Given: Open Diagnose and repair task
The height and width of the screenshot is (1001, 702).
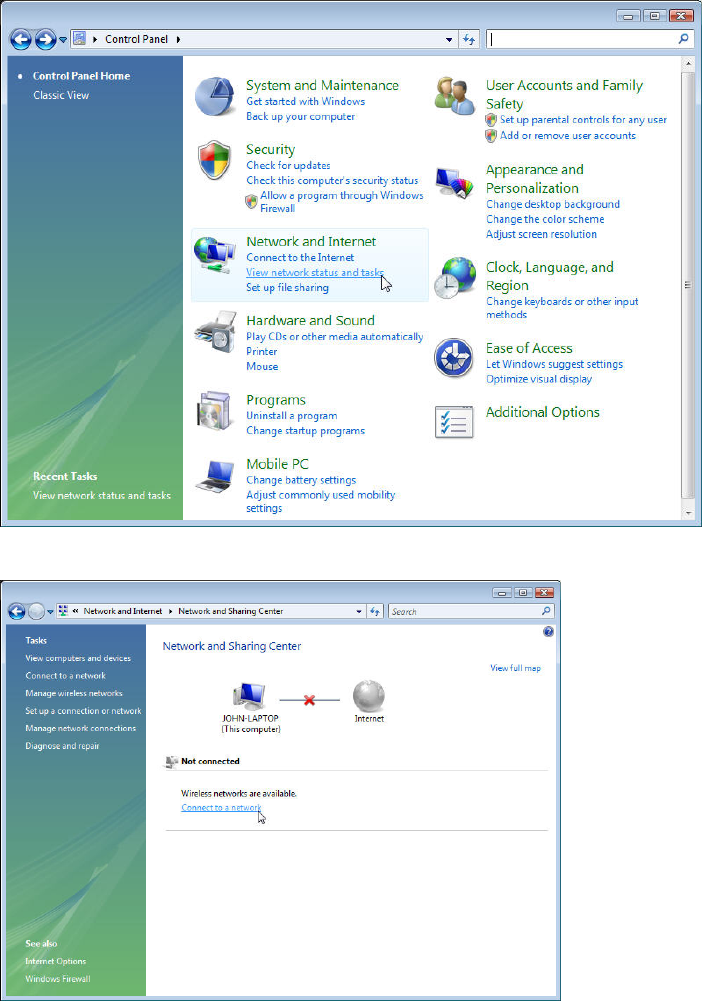Looking at the screenshot, I should [63, 746].
